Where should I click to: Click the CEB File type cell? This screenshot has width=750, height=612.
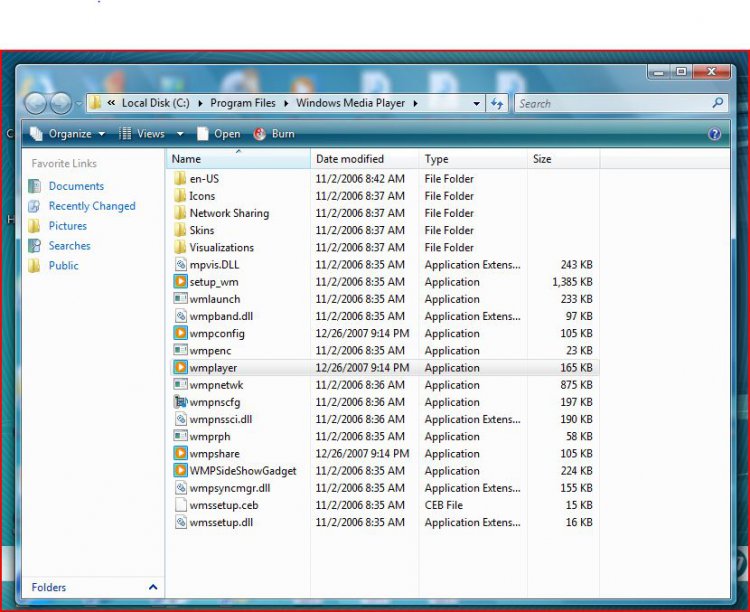point(443,505)
